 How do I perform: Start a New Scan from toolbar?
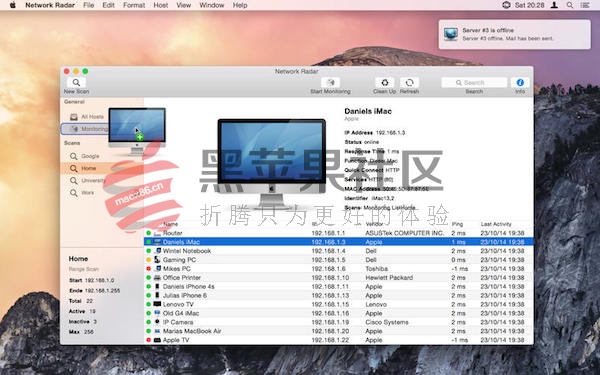pyautogui.click(x=76, y=83)
